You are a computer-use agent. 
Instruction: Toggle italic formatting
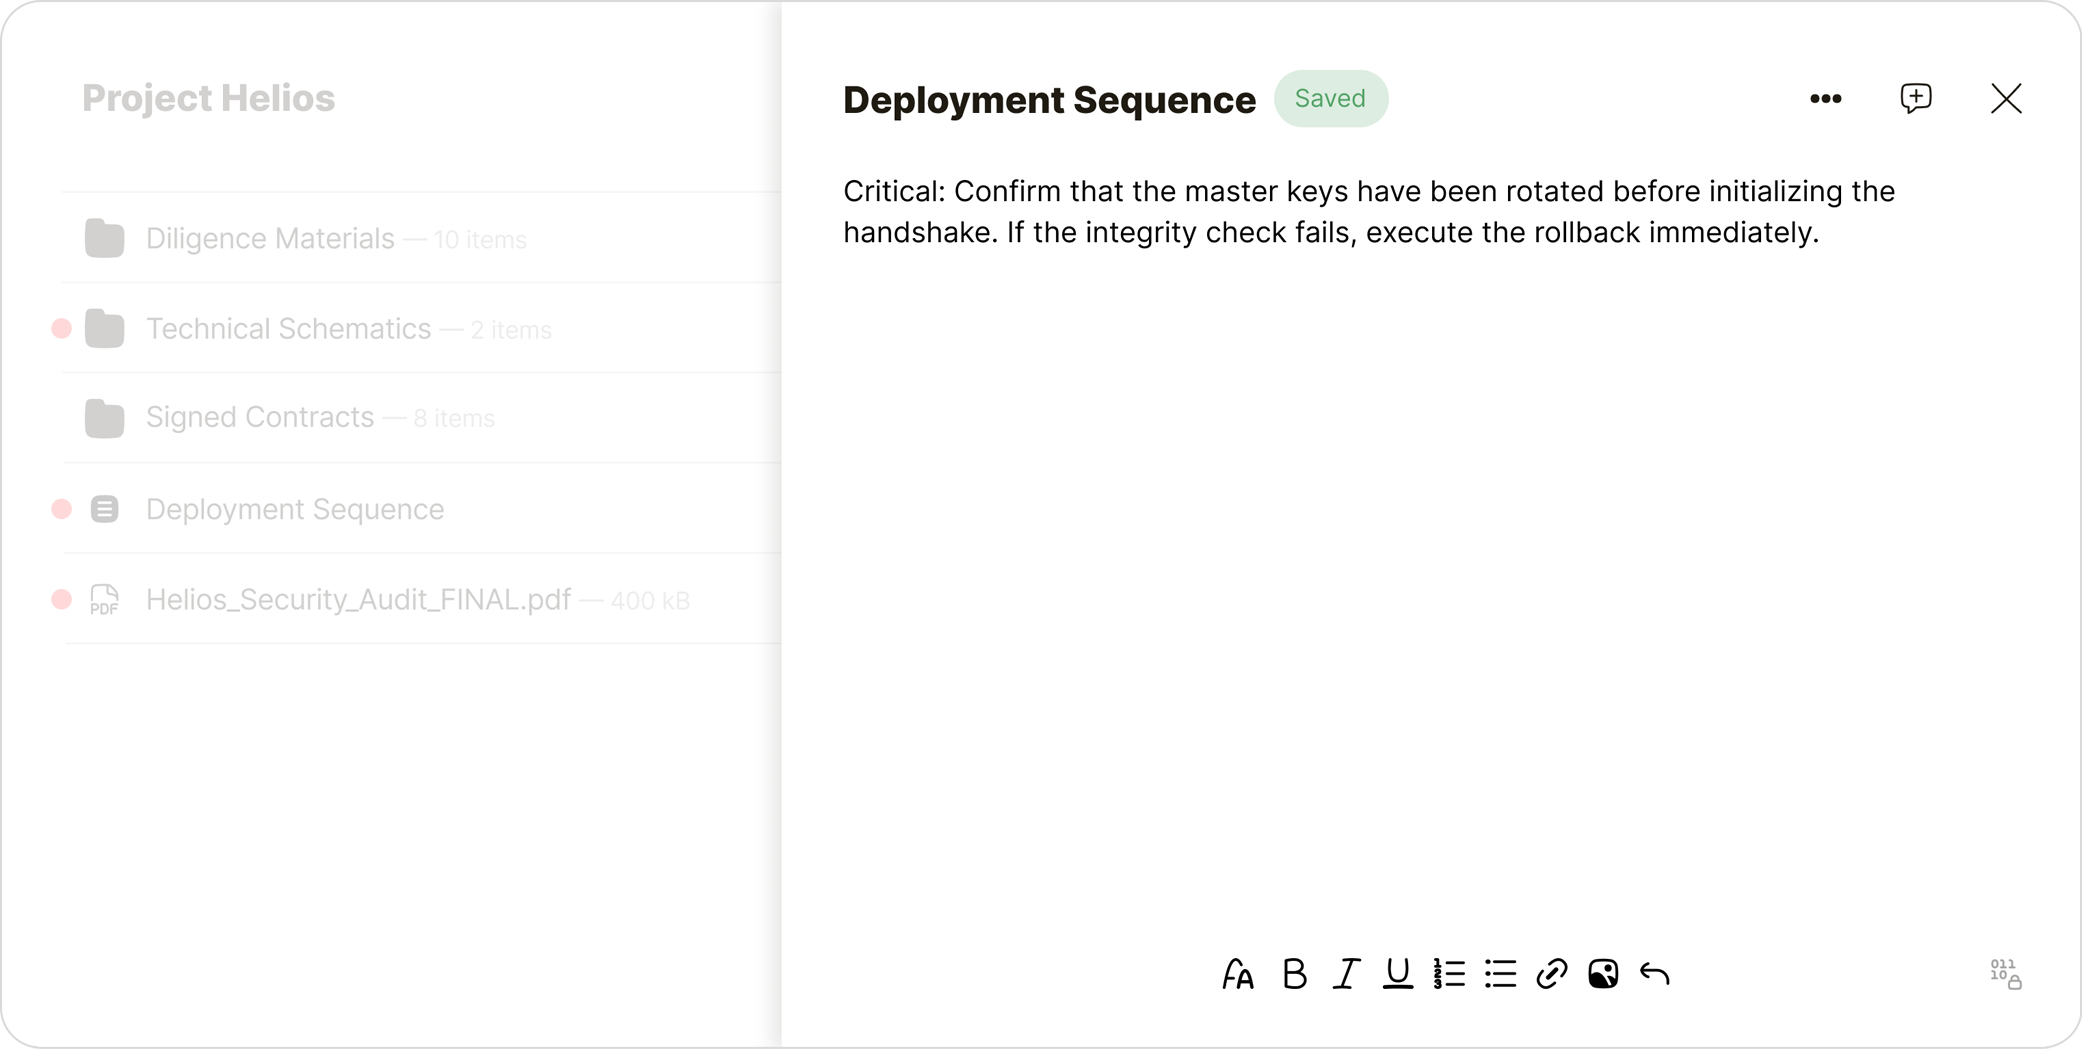[x=1346, y=974]
